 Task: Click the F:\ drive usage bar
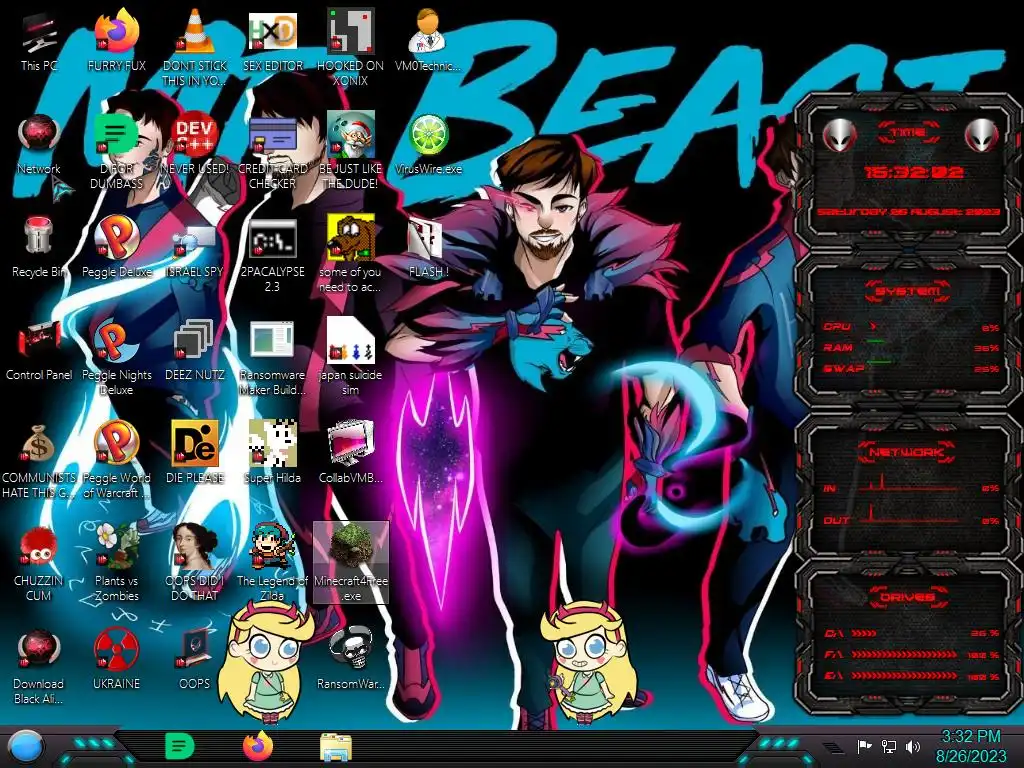(x=911, y=654)
